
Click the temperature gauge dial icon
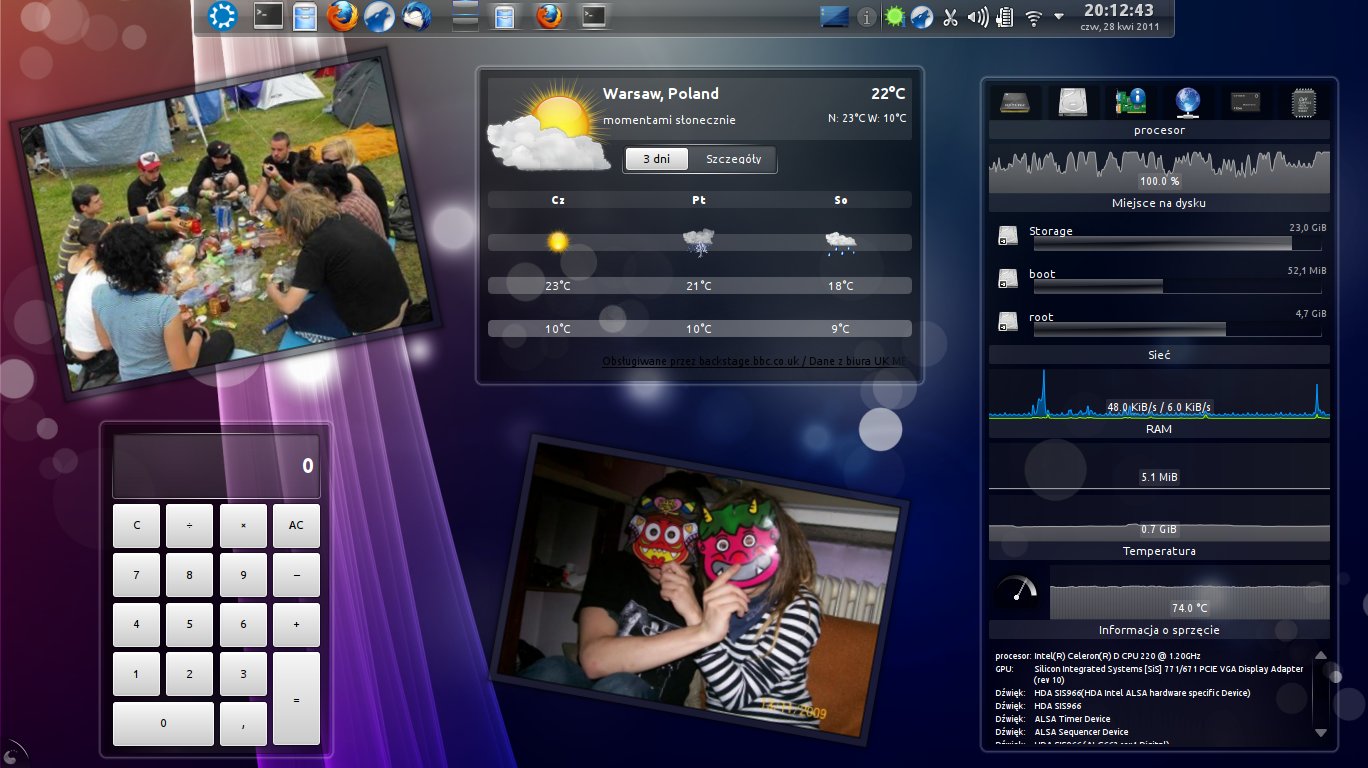tap(1018, 590)
